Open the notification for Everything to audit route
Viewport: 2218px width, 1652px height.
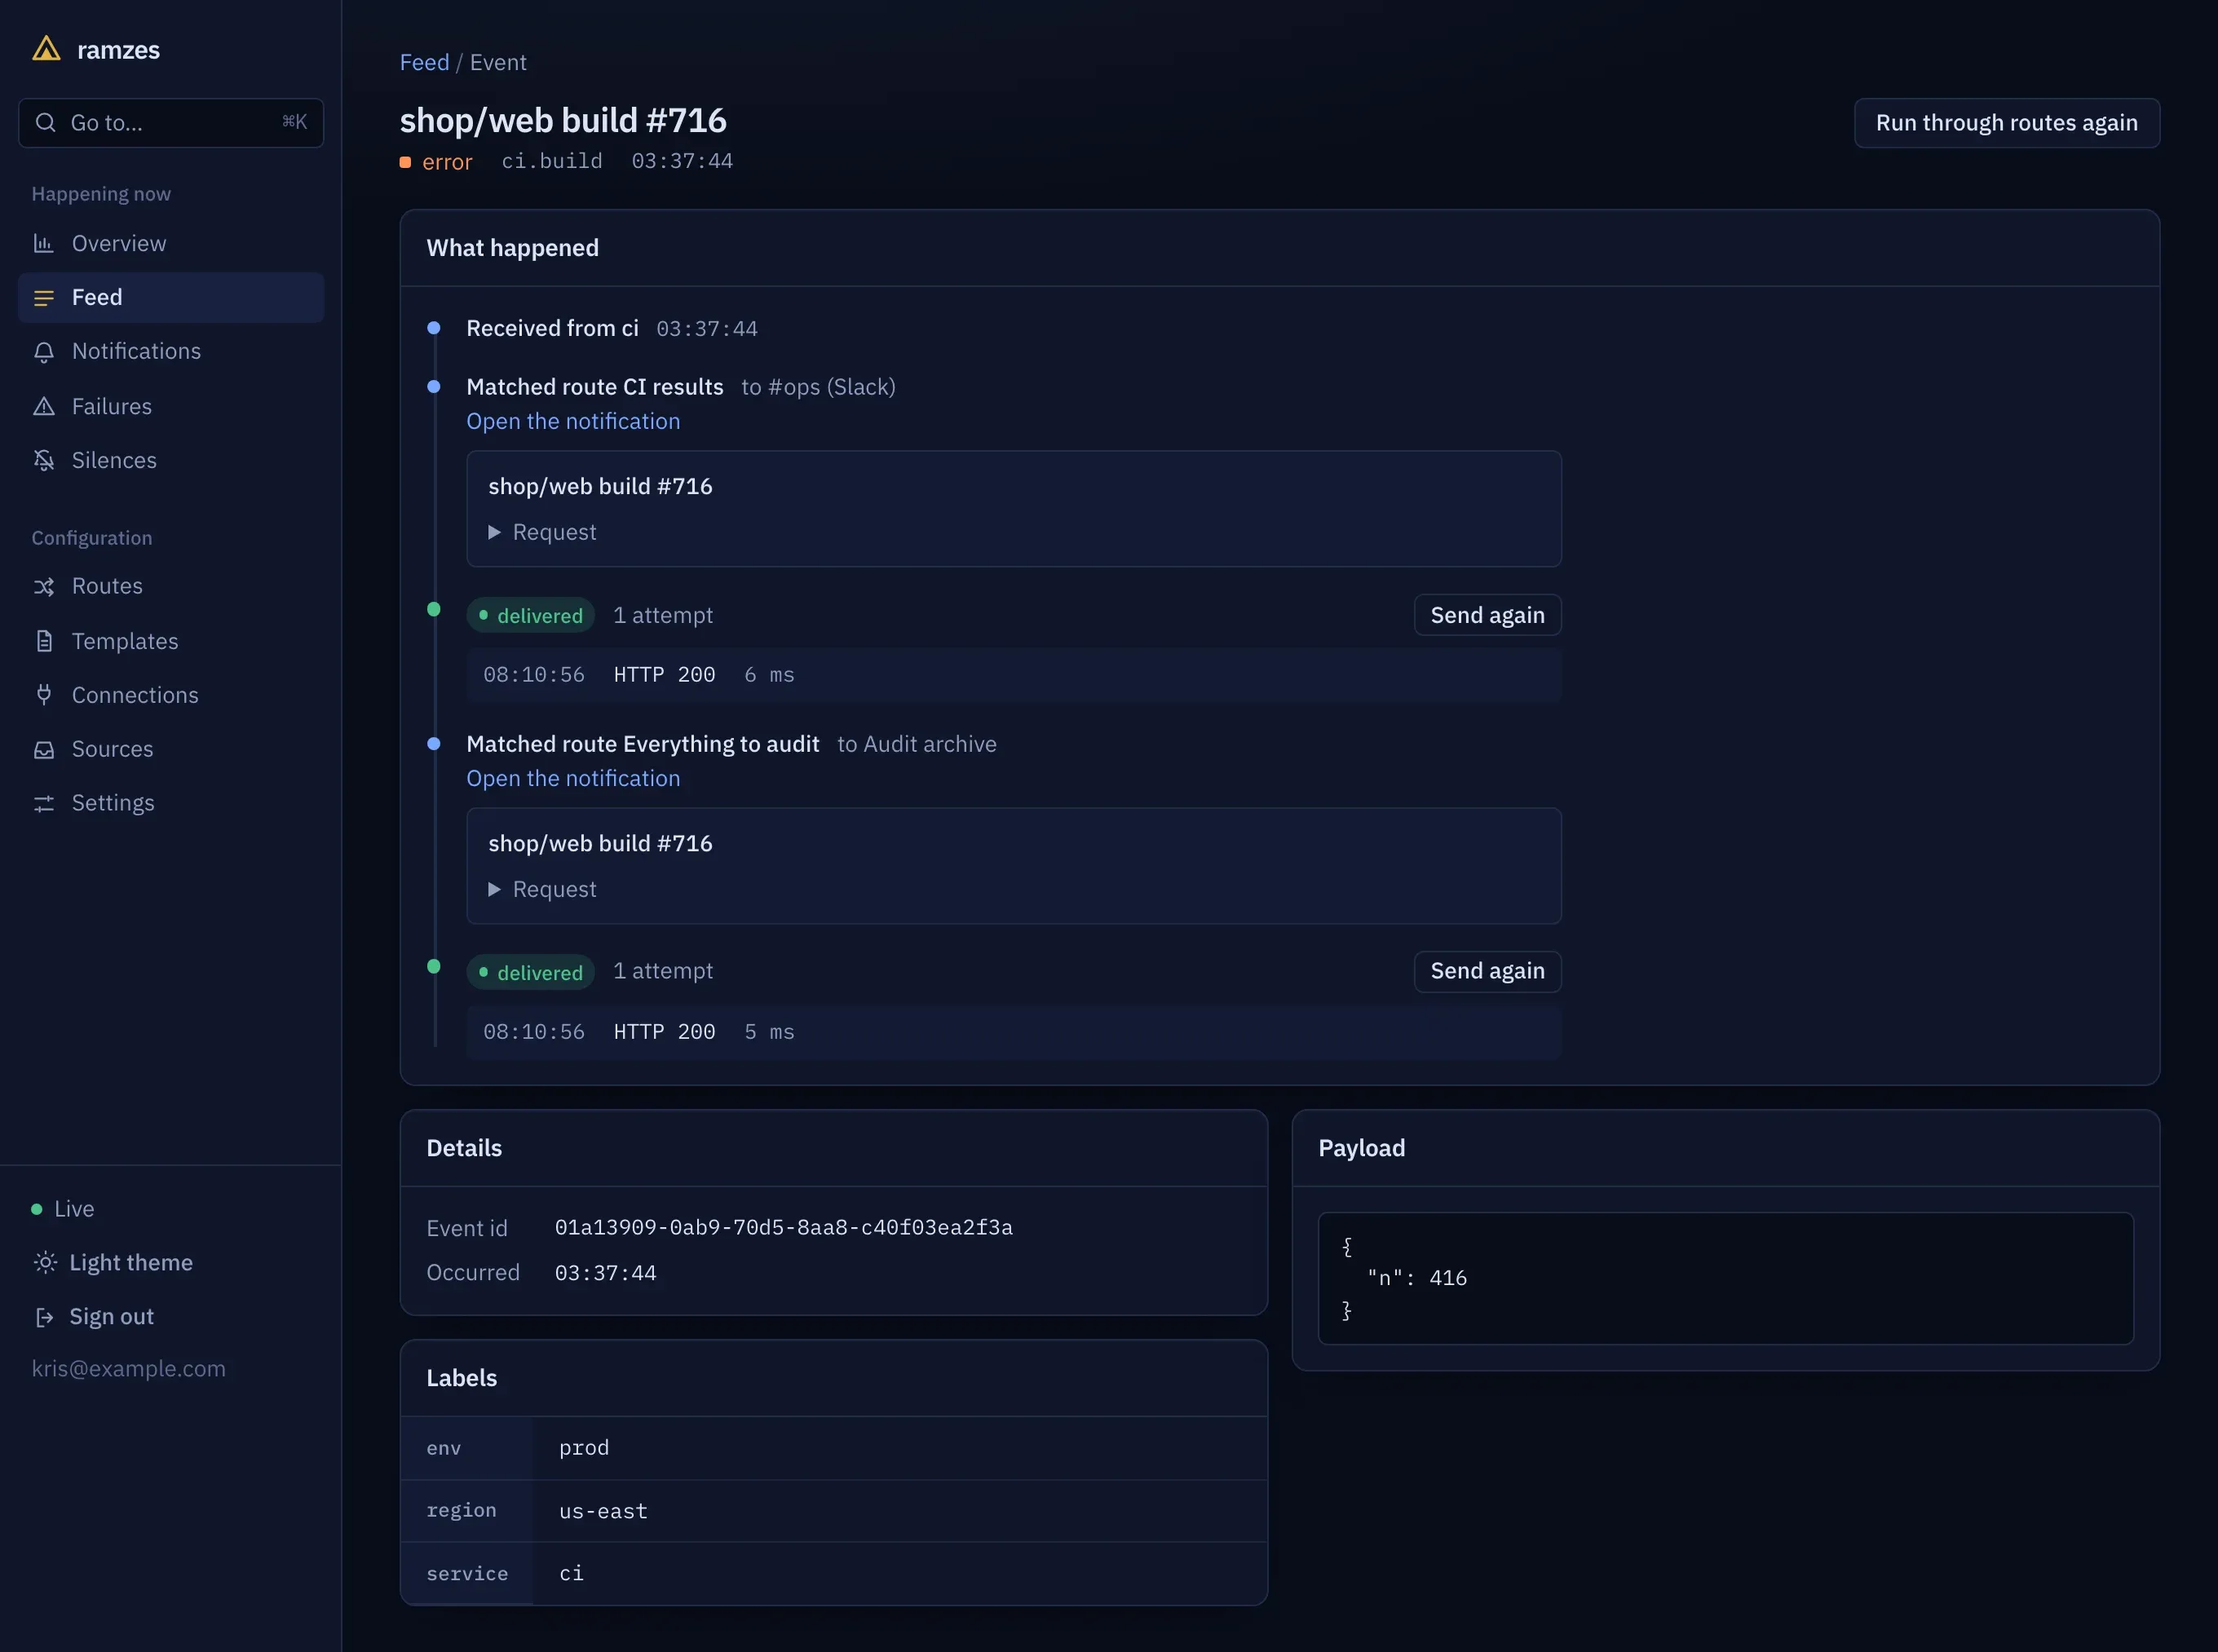point(573,778)
